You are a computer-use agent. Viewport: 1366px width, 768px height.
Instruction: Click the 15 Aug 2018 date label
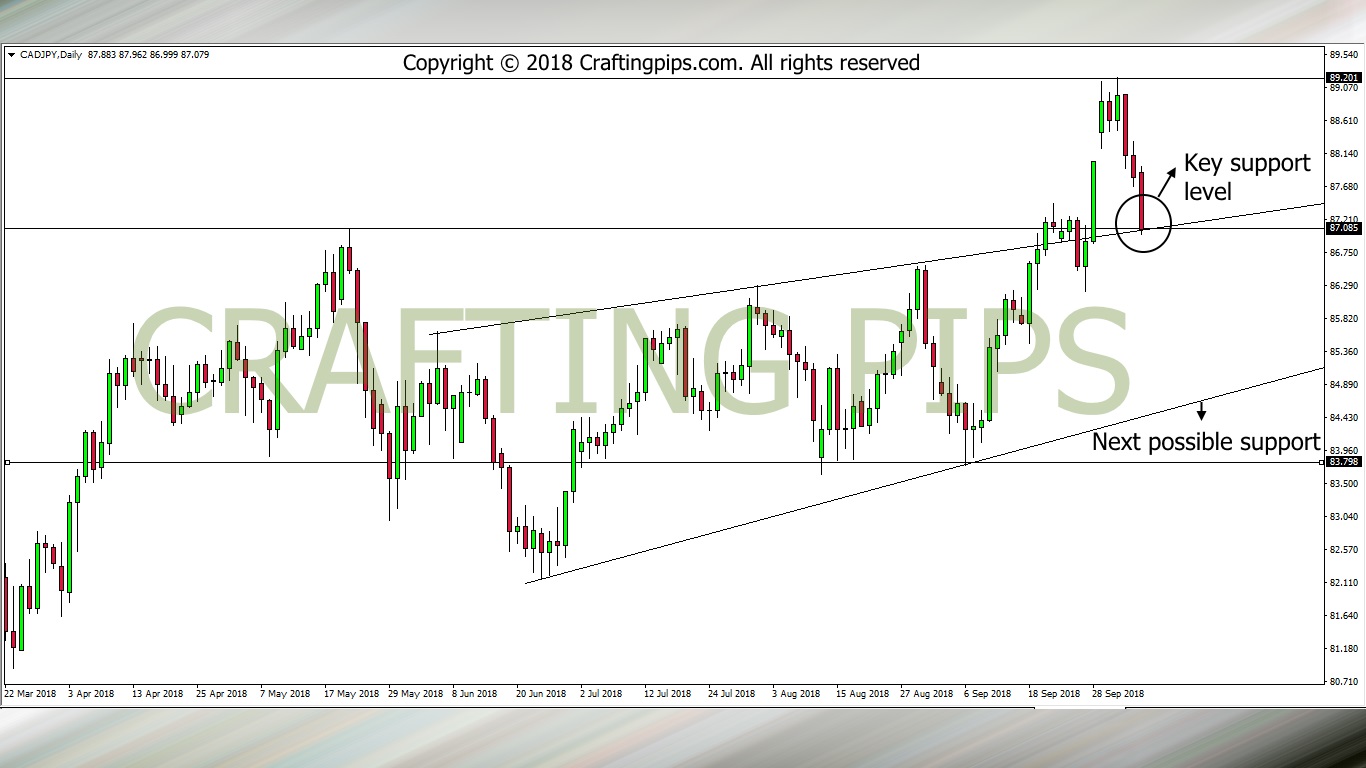pos(862,693)
